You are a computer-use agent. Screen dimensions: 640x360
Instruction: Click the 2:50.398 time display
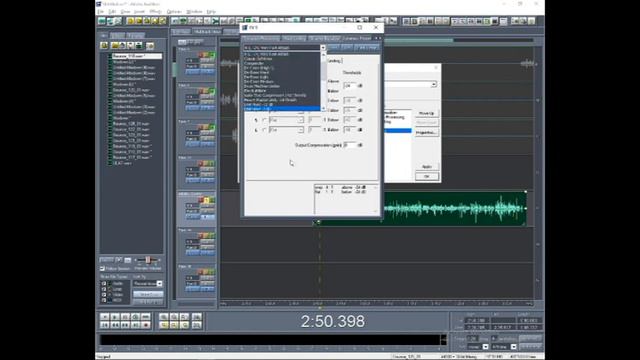pyautogui.click(x=333, y=321)
